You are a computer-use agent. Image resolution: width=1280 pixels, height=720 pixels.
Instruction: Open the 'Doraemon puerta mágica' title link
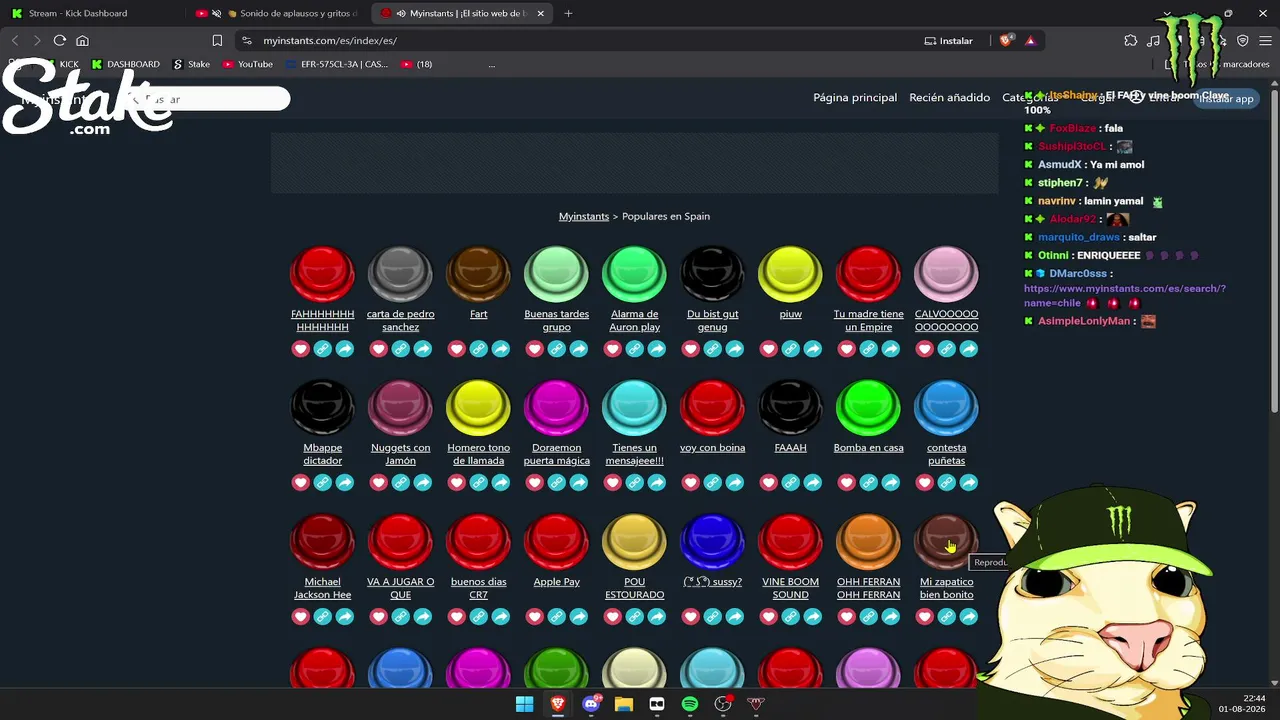tap(557, 454)
